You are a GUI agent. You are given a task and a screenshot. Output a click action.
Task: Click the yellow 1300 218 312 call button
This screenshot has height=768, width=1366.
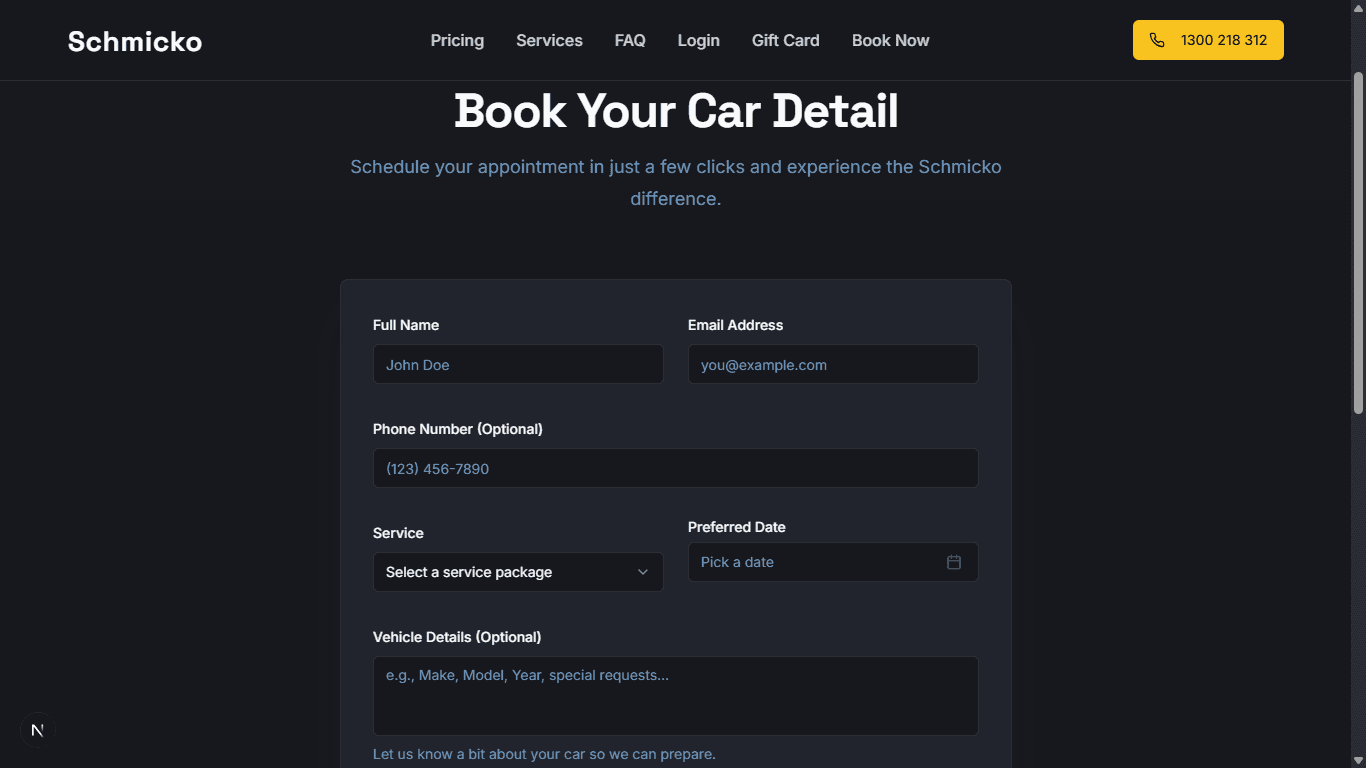point(1208,40)
